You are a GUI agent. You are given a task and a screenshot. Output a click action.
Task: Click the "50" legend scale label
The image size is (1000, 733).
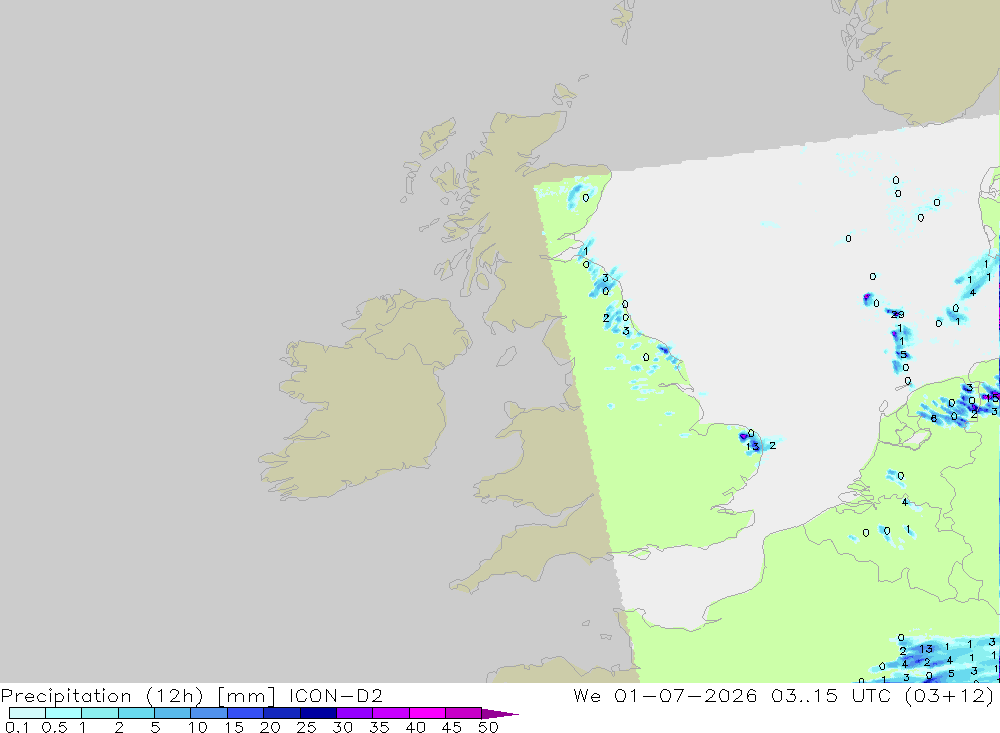click(x=488, y=727)
